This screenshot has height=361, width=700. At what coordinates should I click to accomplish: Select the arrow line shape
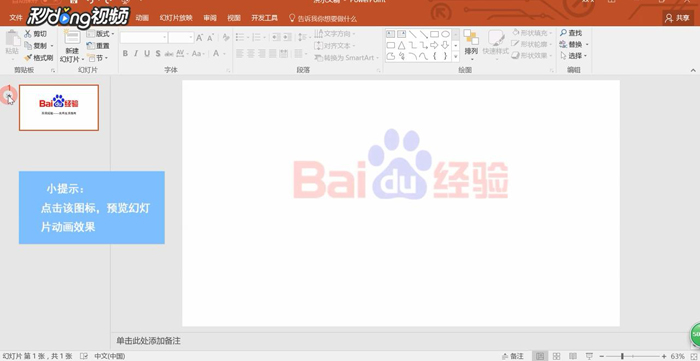pyautogui.click(x=424, y=34)
